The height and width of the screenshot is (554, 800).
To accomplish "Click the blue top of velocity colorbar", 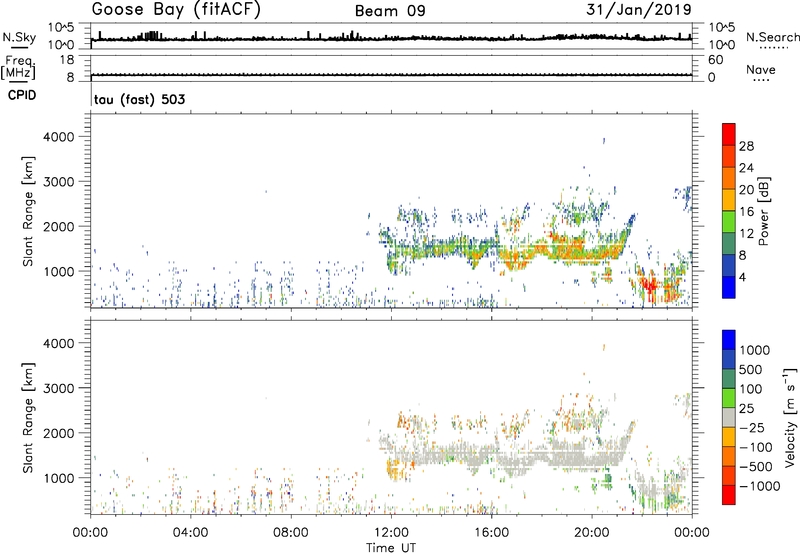I will 729,340.
